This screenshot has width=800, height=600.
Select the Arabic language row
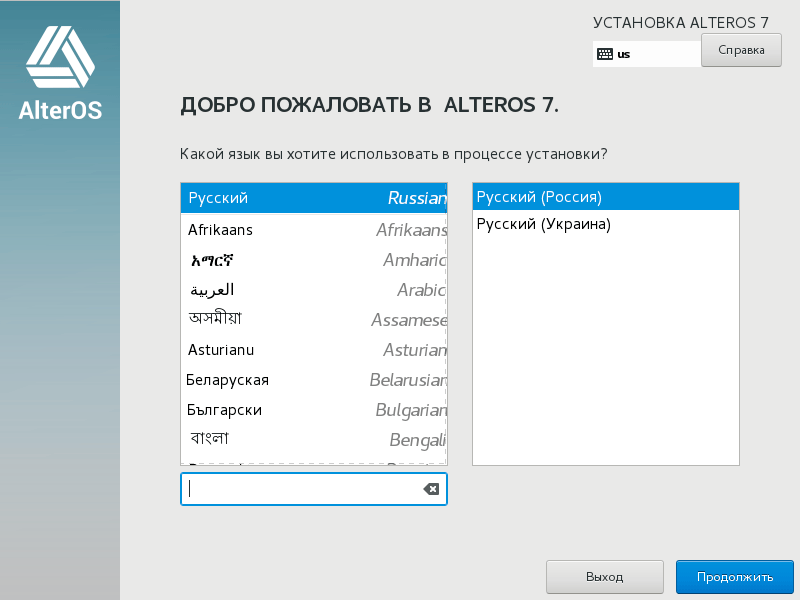coord(314,290)
